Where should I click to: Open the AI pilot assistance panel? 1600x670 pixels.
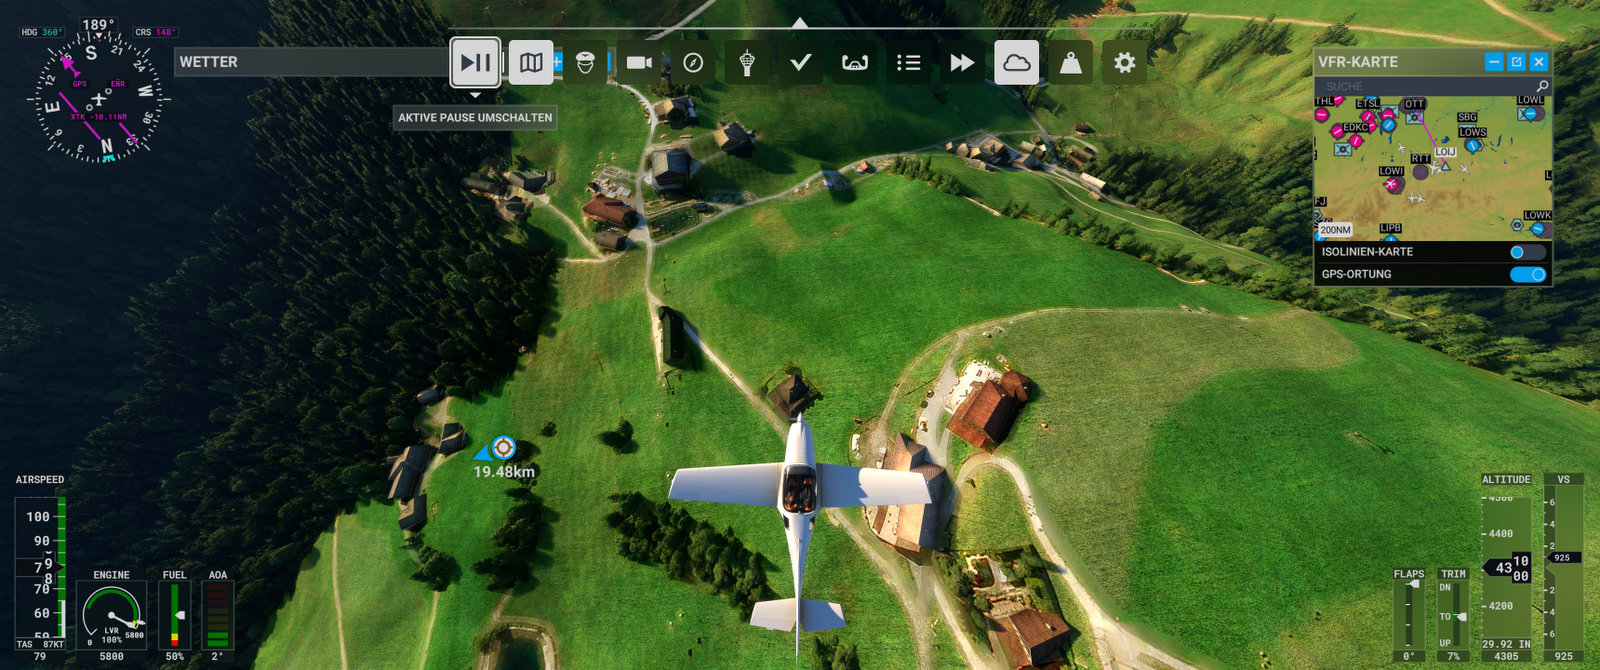(x=585, y=62)
